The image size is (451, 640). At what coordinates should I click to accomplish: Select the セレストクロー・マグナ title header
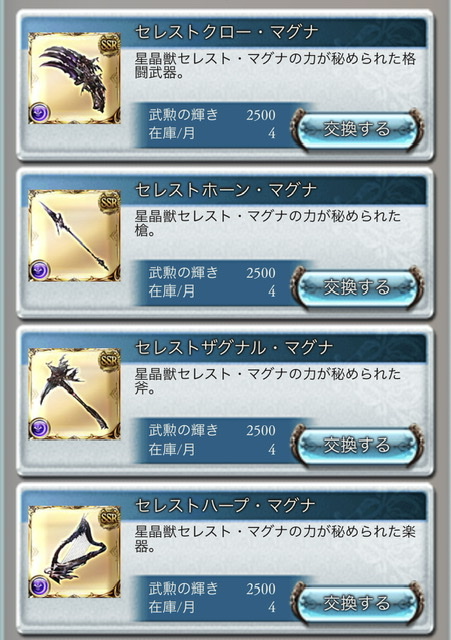(226, 32)
